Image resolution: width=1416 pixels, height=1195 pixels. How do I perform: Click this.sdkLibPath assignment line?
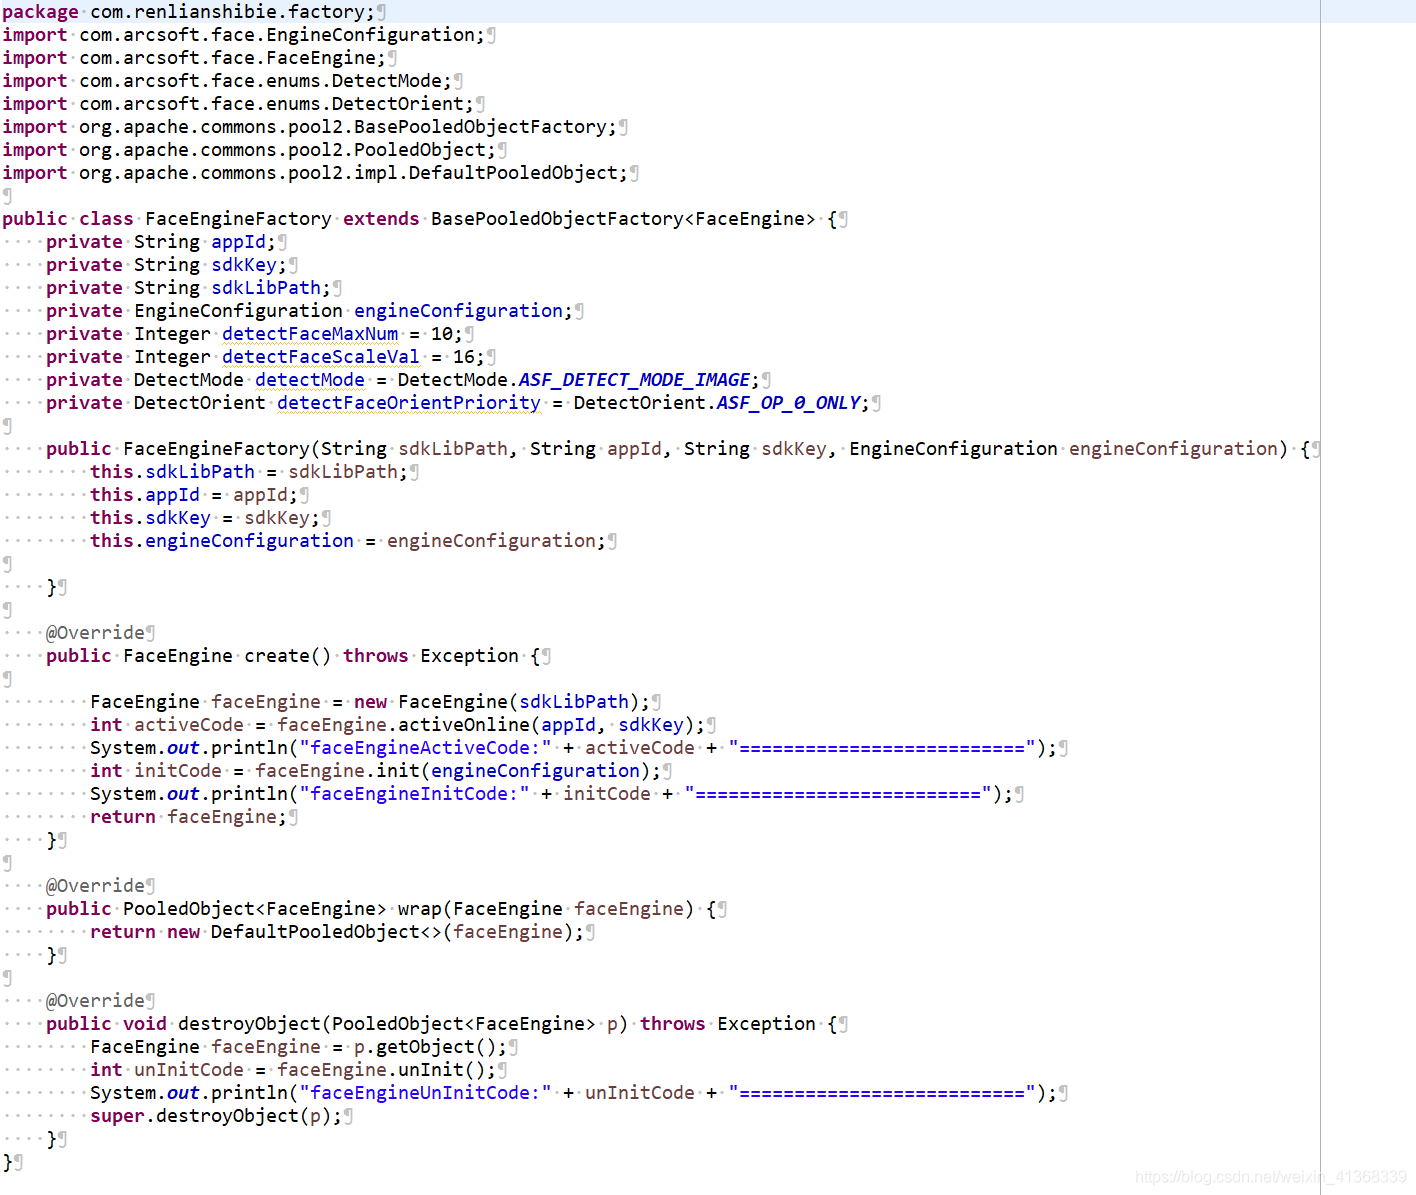pyautogui.click(x=249, y=472)
